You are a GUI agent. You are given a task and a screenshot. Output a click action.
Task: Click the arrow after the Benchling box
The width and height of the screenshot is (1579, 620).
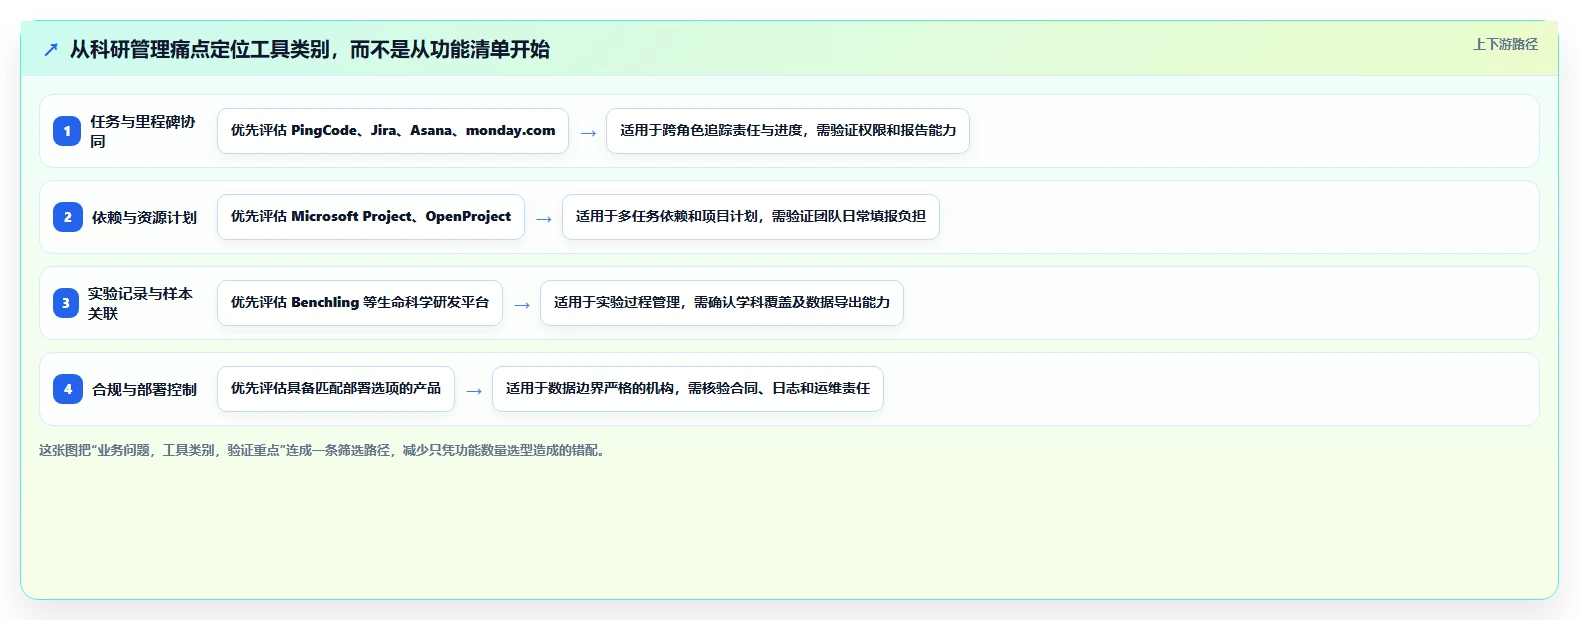(522, 305)
